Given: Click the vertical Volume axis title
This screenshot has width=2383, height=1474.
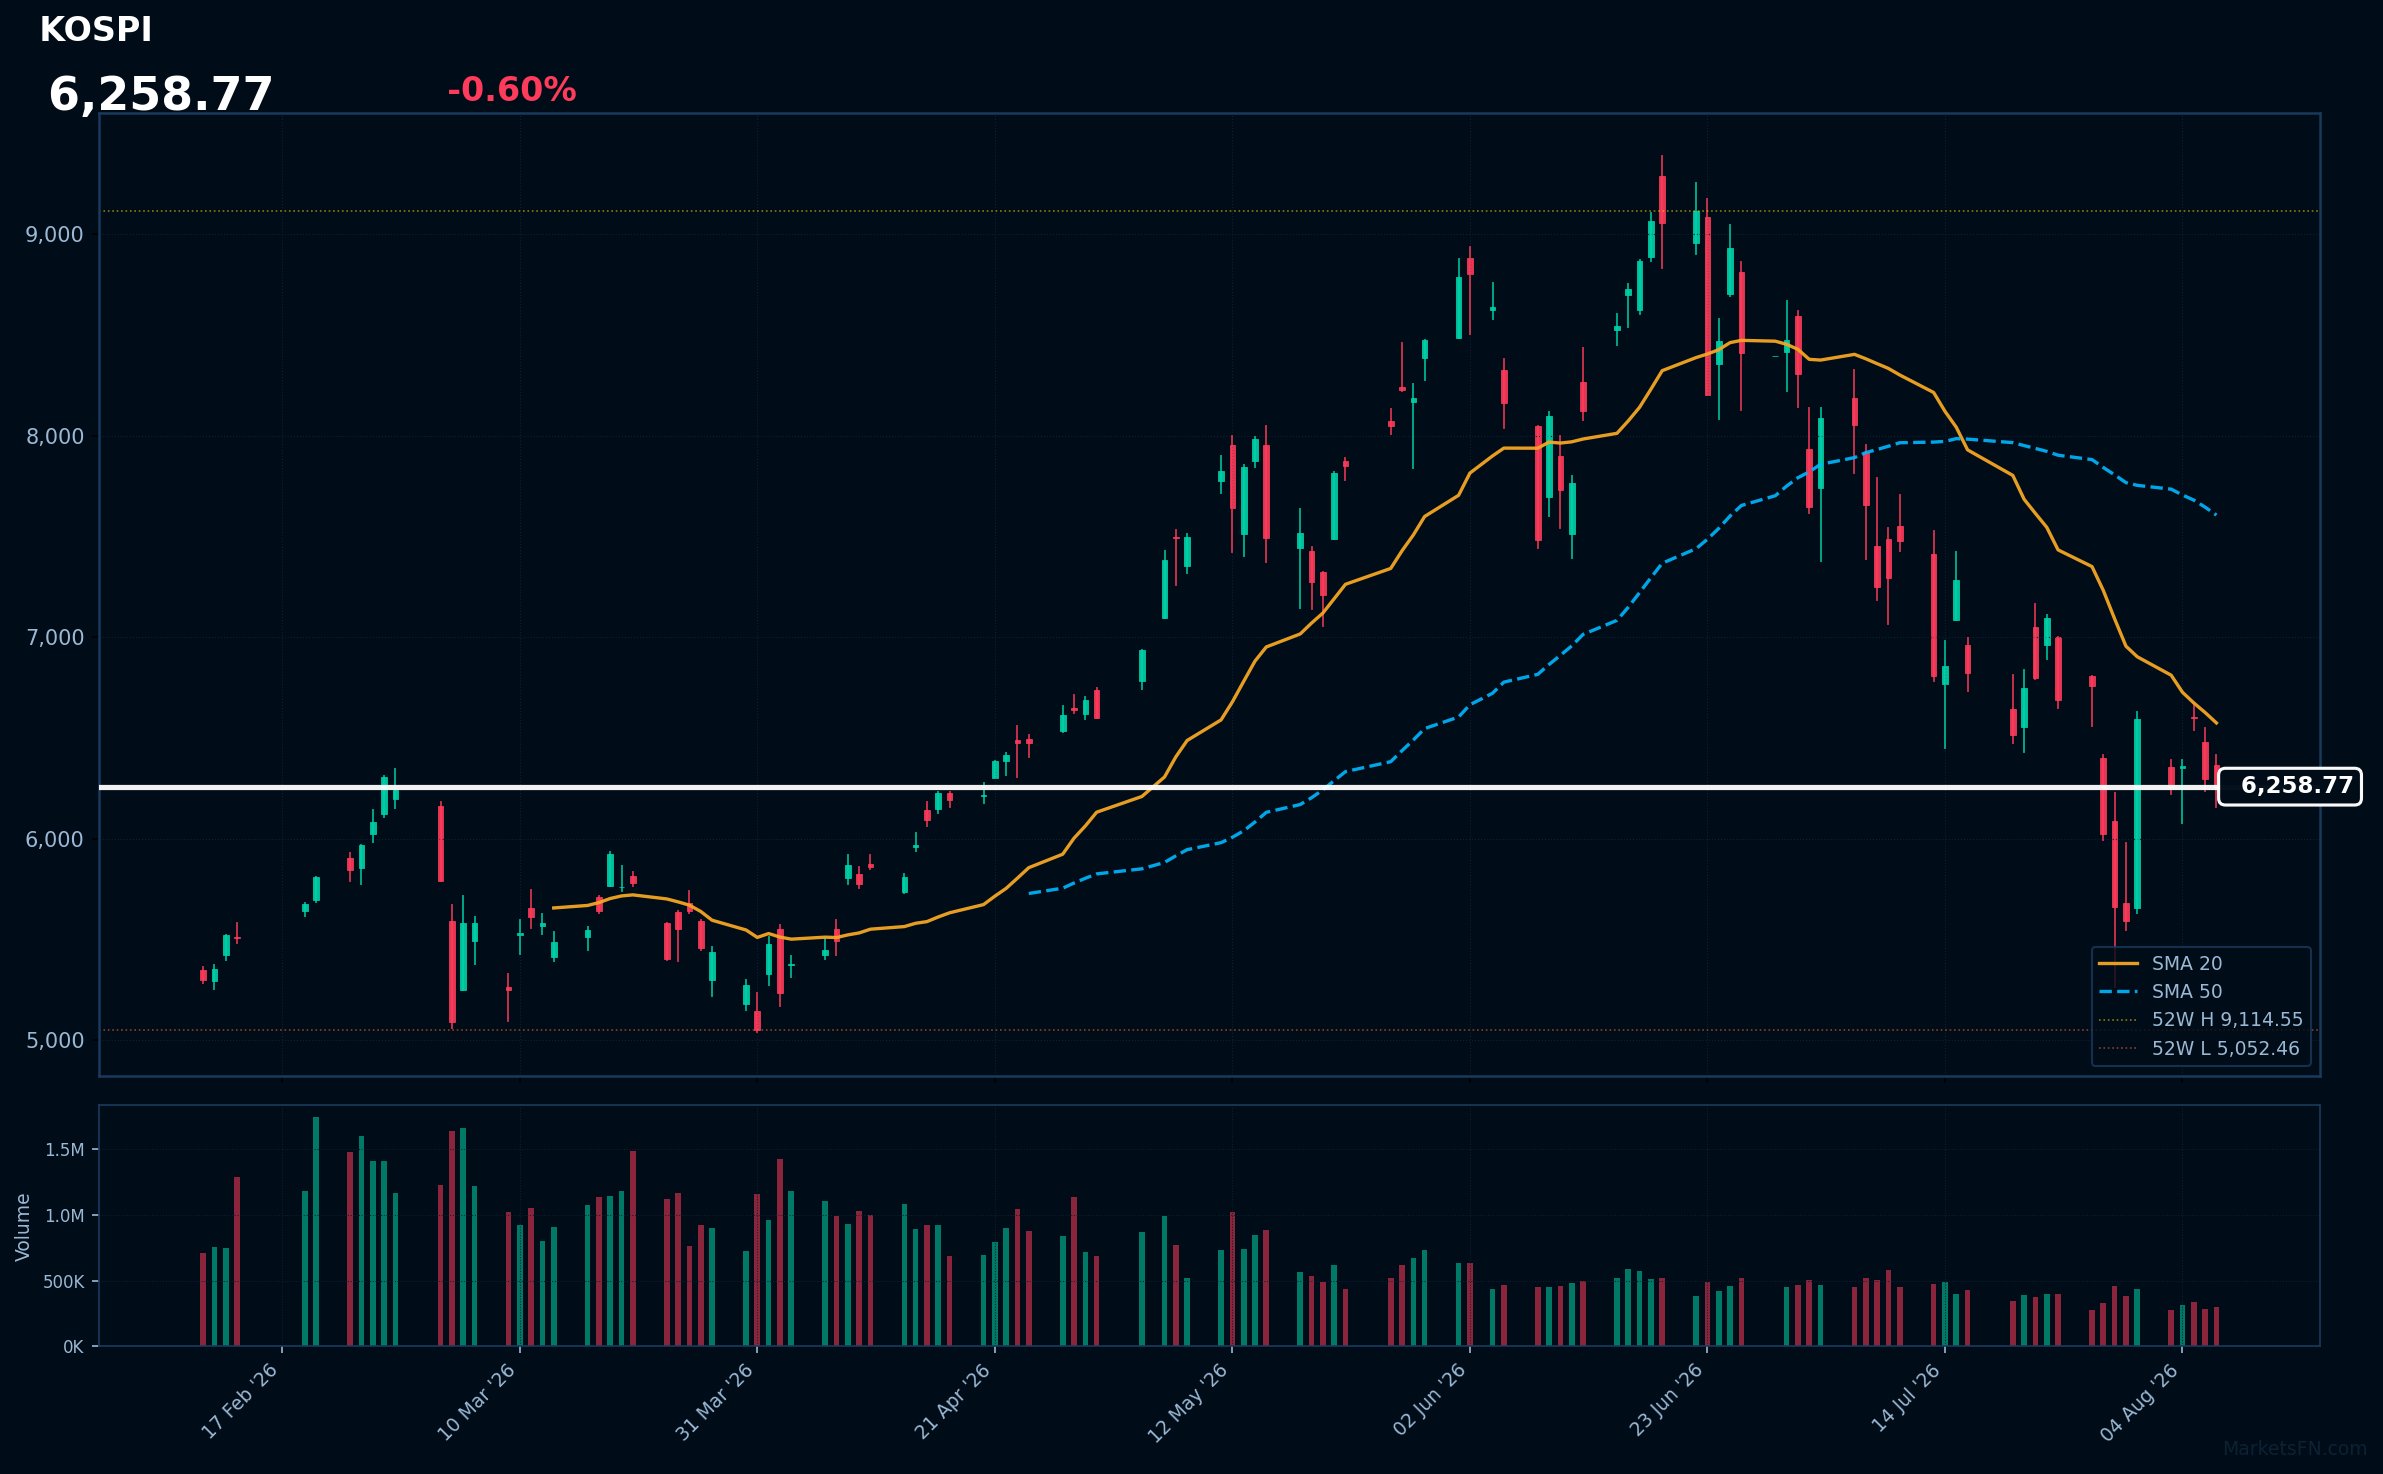Looking at the screenshot, I should [x=23, y=1227].
